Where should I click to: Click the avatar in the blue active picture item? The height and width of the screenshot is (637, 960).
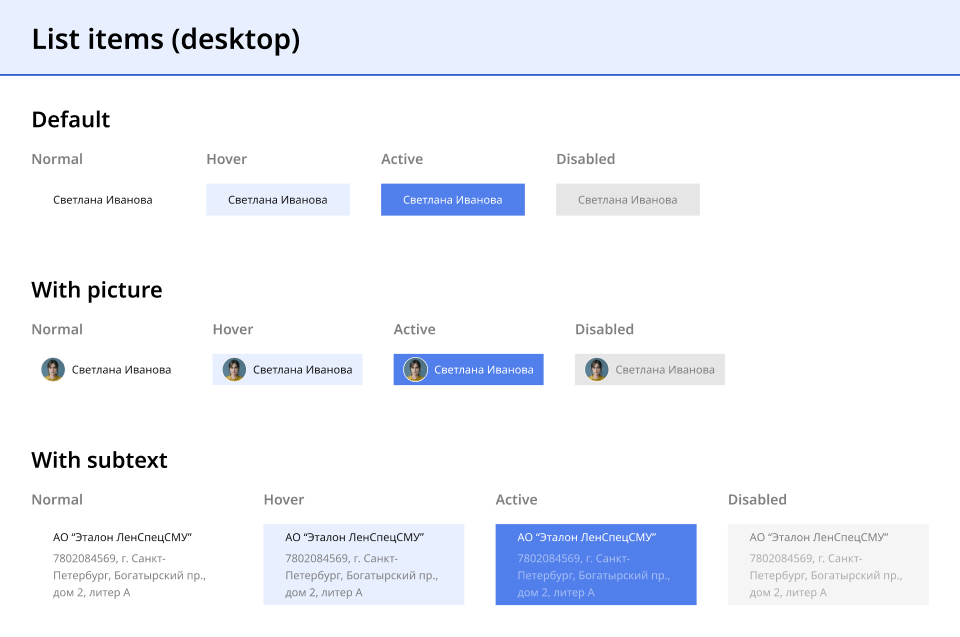pyautogui.click(x=415, y=370)
